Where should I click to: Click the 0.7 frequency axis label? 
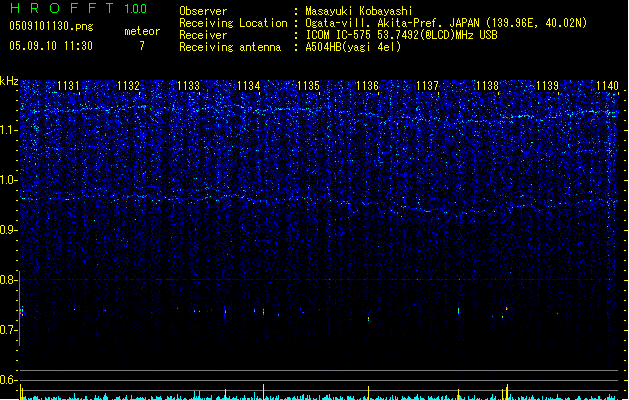(x=9, y=329)
